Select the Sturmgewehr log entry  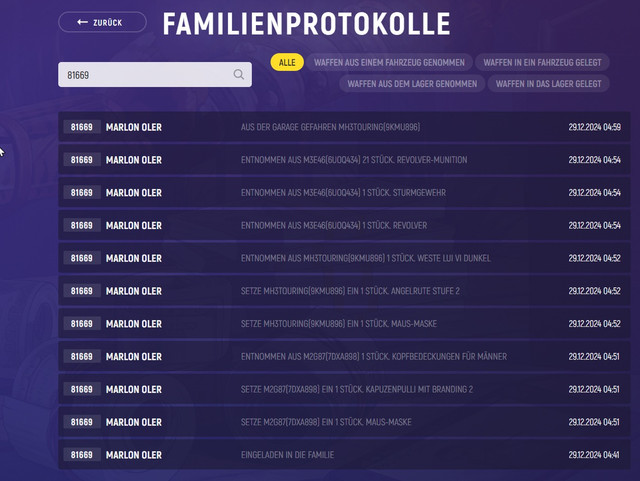point(344,192)
